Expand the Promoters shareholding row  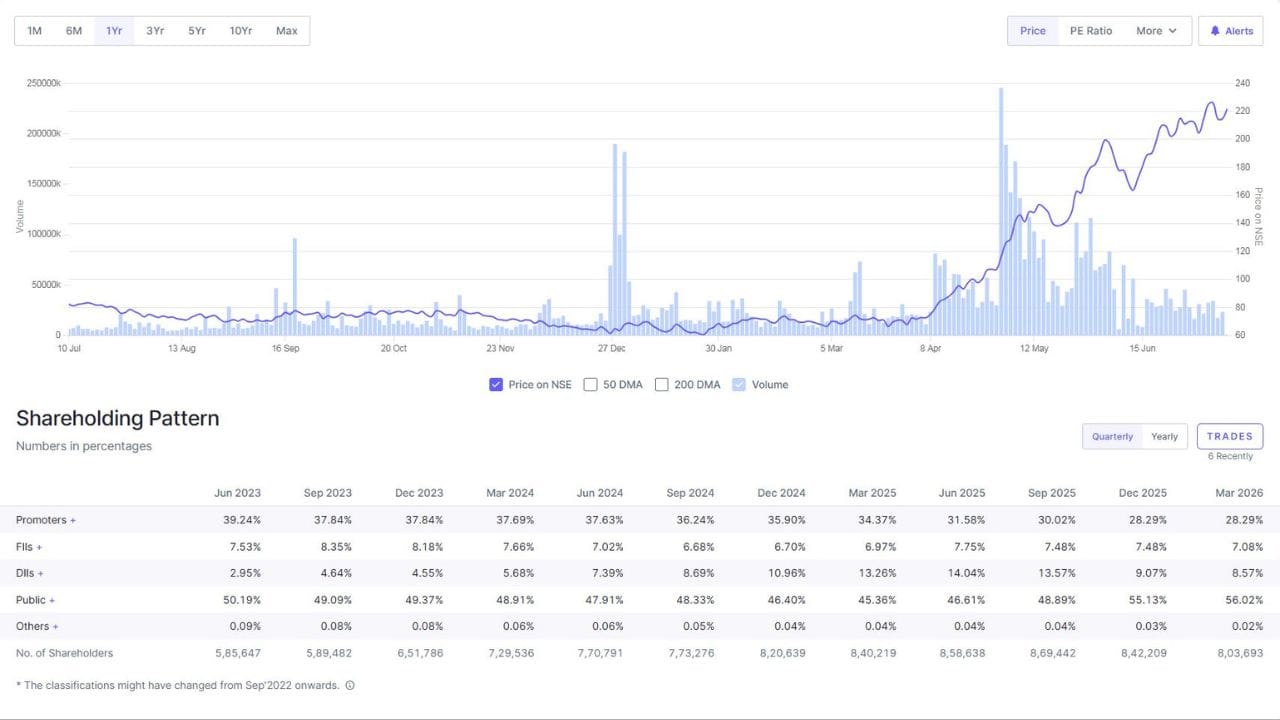[46, 520]
